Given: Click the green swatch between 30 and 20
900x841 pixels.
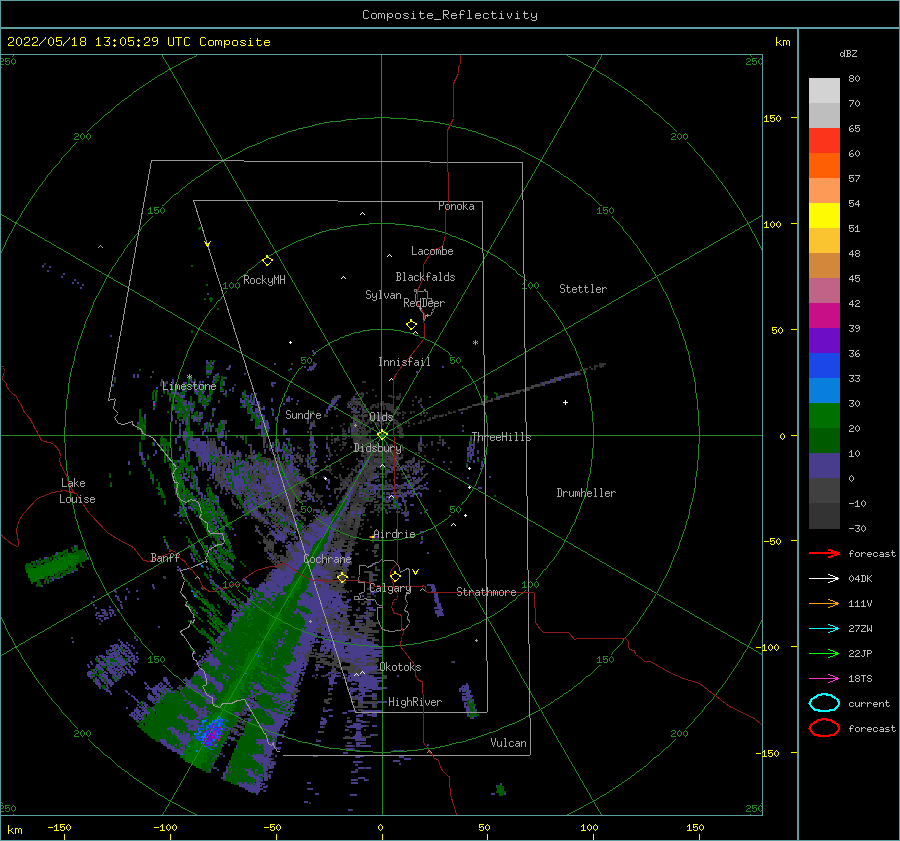Looking at the screenshot, I should tap(824, 415).
